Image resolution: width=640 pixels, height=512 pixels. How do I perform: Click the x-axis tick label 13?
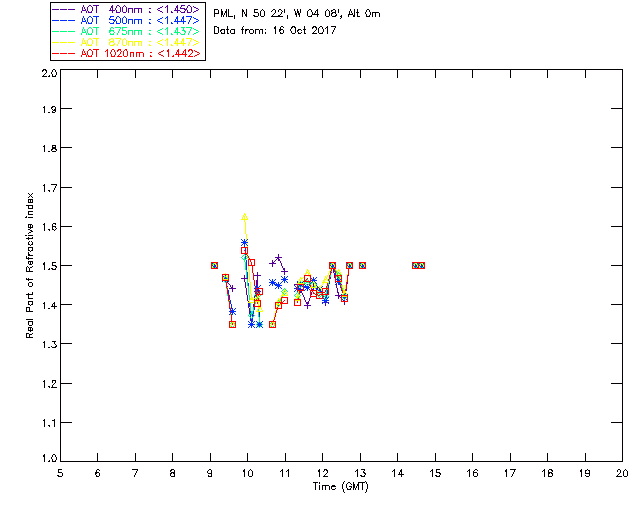pos(360,473)
